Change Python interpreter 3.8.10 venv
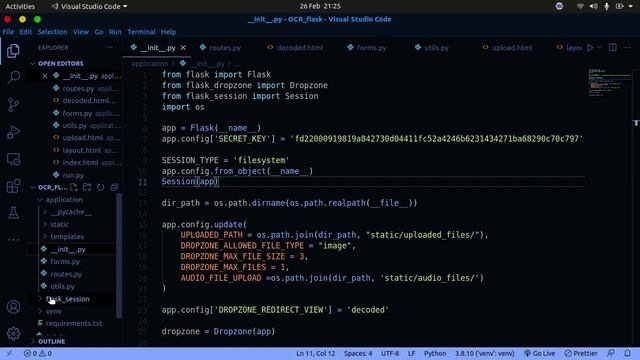This screenshot has width=640, height=360. click(x=485, y=353)
